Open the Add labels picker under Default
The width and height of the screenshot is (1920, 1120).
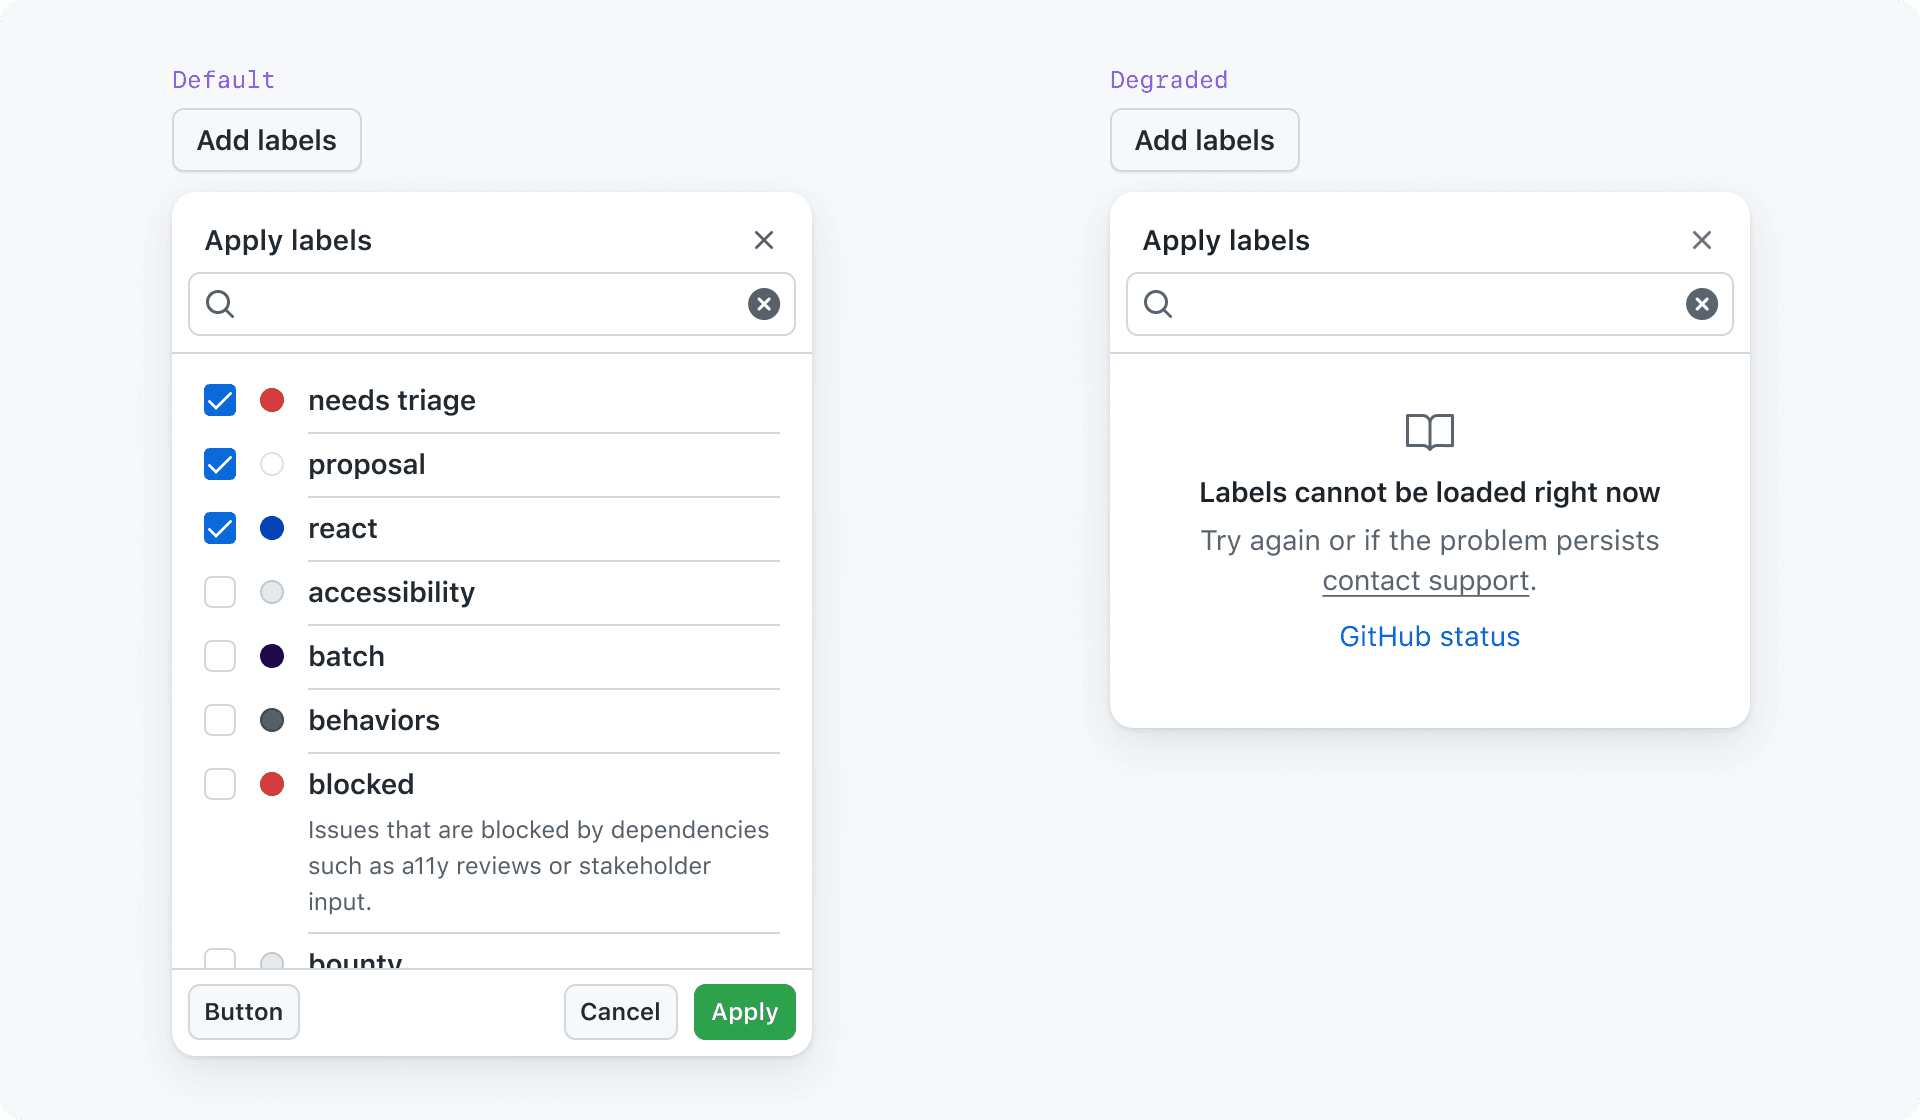tap(266, 140)
